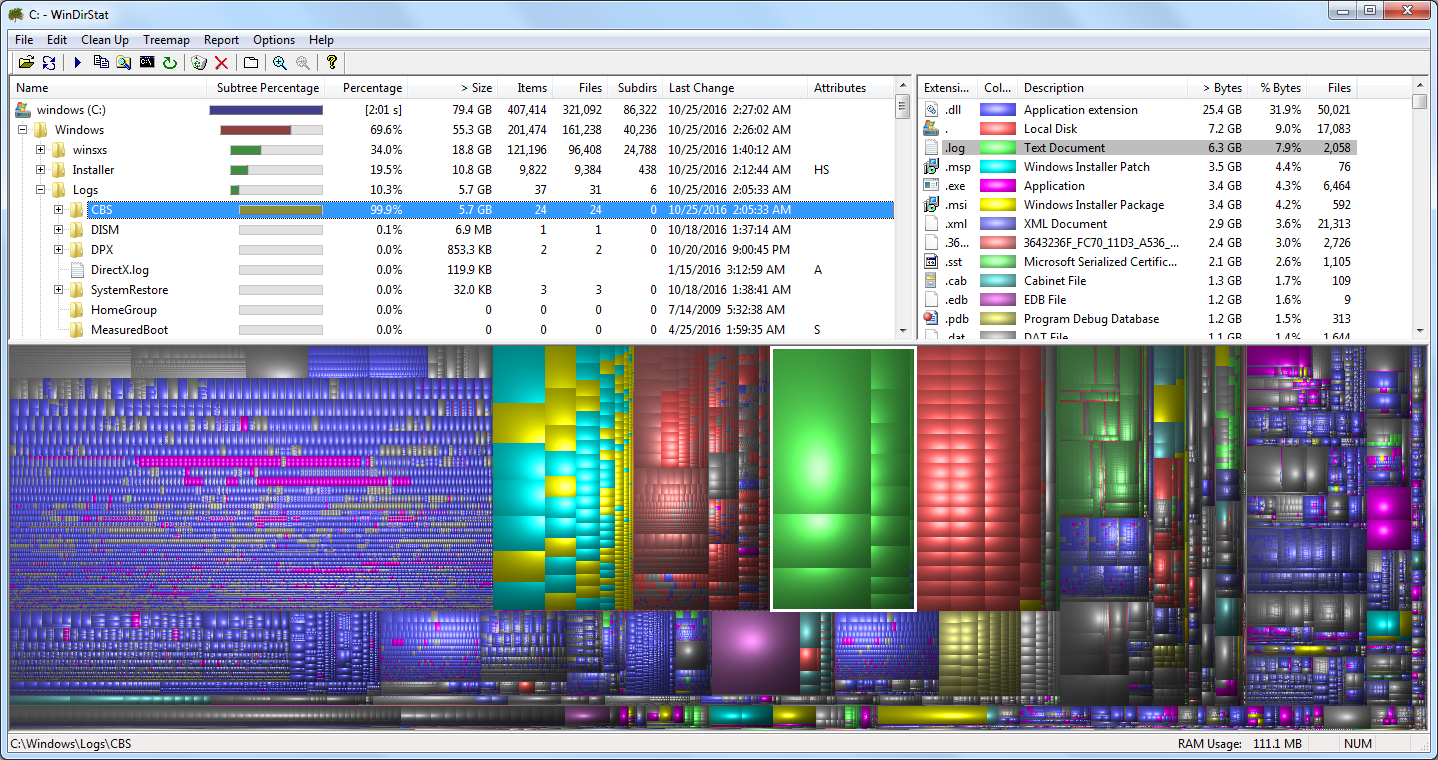The width and height of the screenshot is (1438, 760).
Task: Click the Copy Path toolbar icon
Action: tap(101, 62)
